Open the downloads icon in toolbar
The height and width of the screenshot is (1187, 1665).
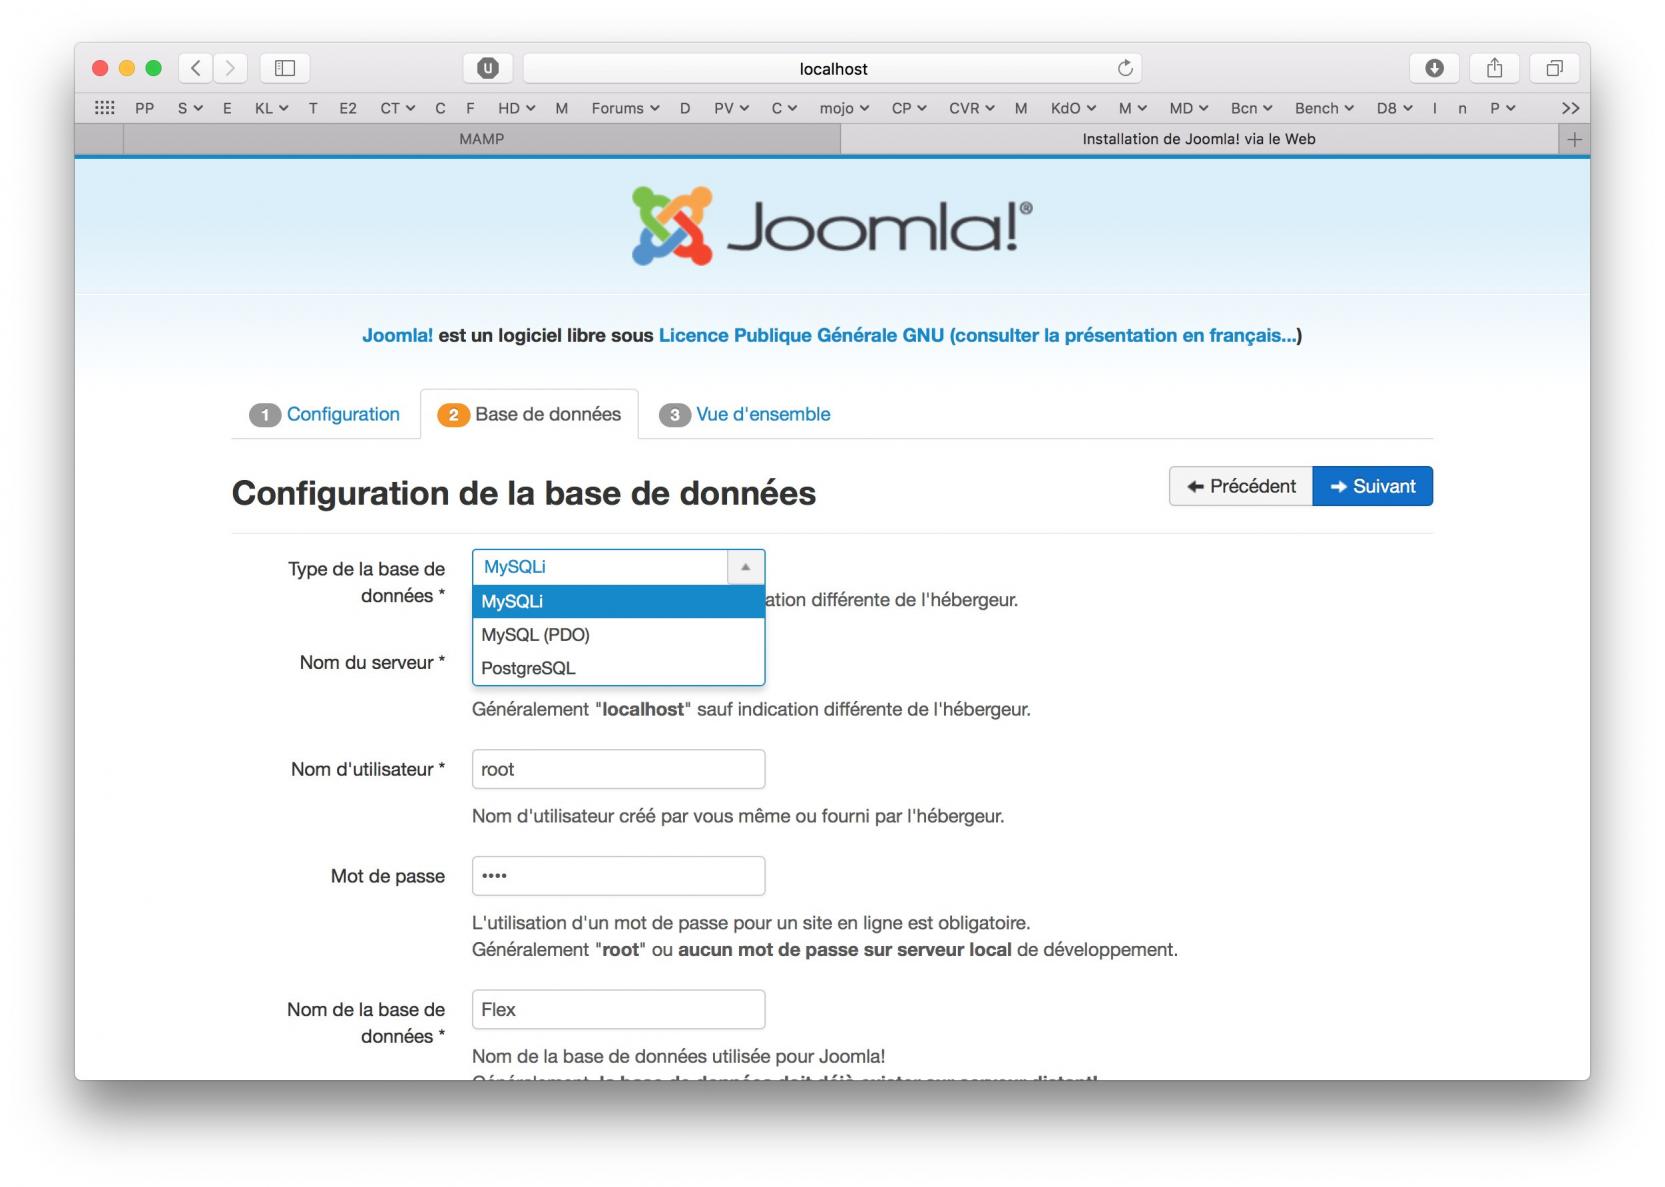1434,68
